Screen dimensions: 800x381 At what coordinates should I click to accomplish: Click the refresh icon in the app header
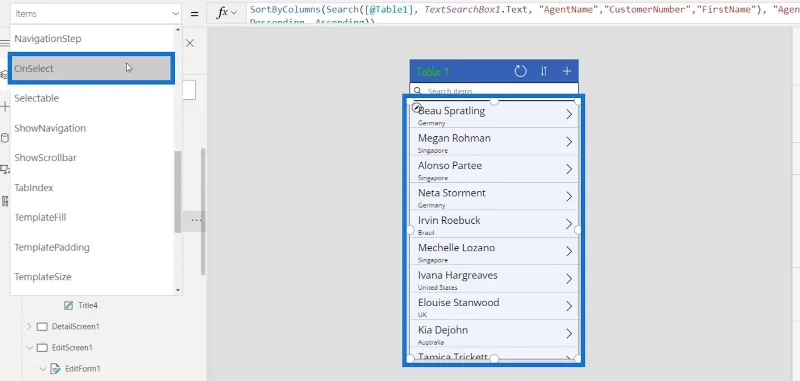(x=520, y=71)
